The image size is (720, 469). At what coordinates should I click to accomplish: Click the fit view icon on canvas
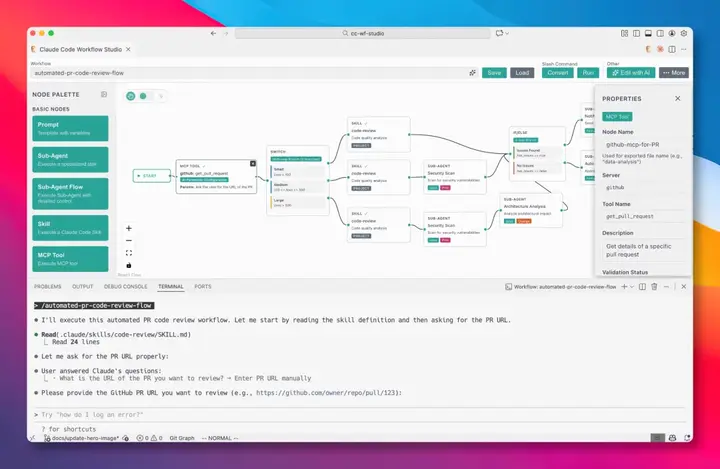(129, 253)
